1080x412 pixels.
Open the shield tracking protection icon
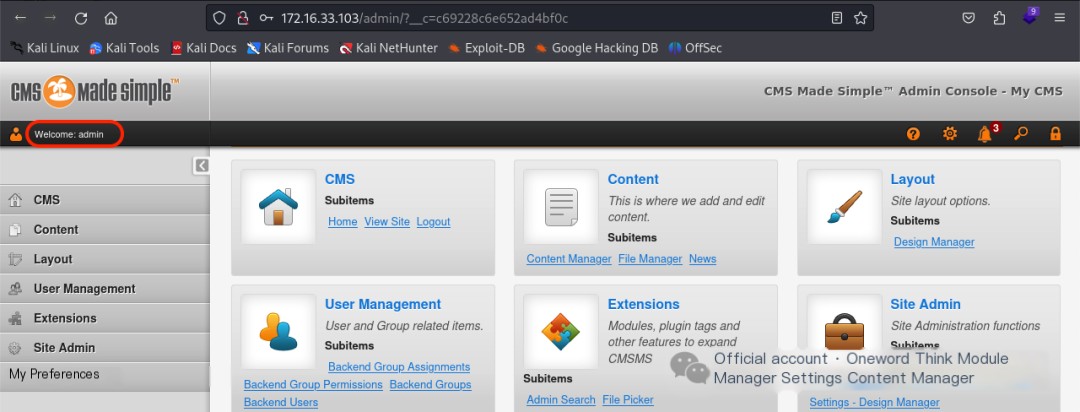(219, 18)
